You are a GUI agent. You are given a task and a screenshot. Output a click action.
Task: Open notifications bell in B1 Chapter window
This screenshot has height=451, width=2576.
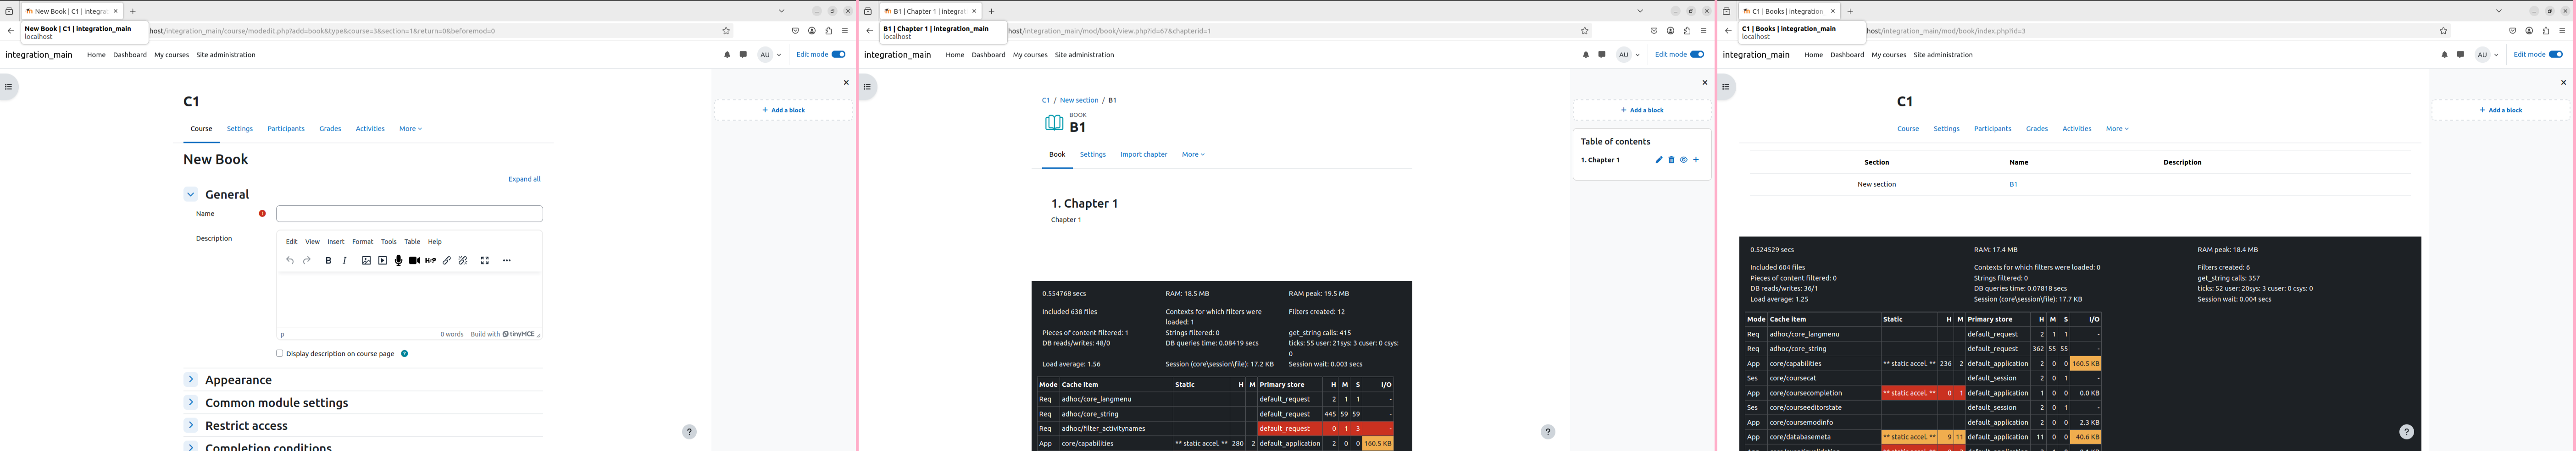(x=1586, y=55)
